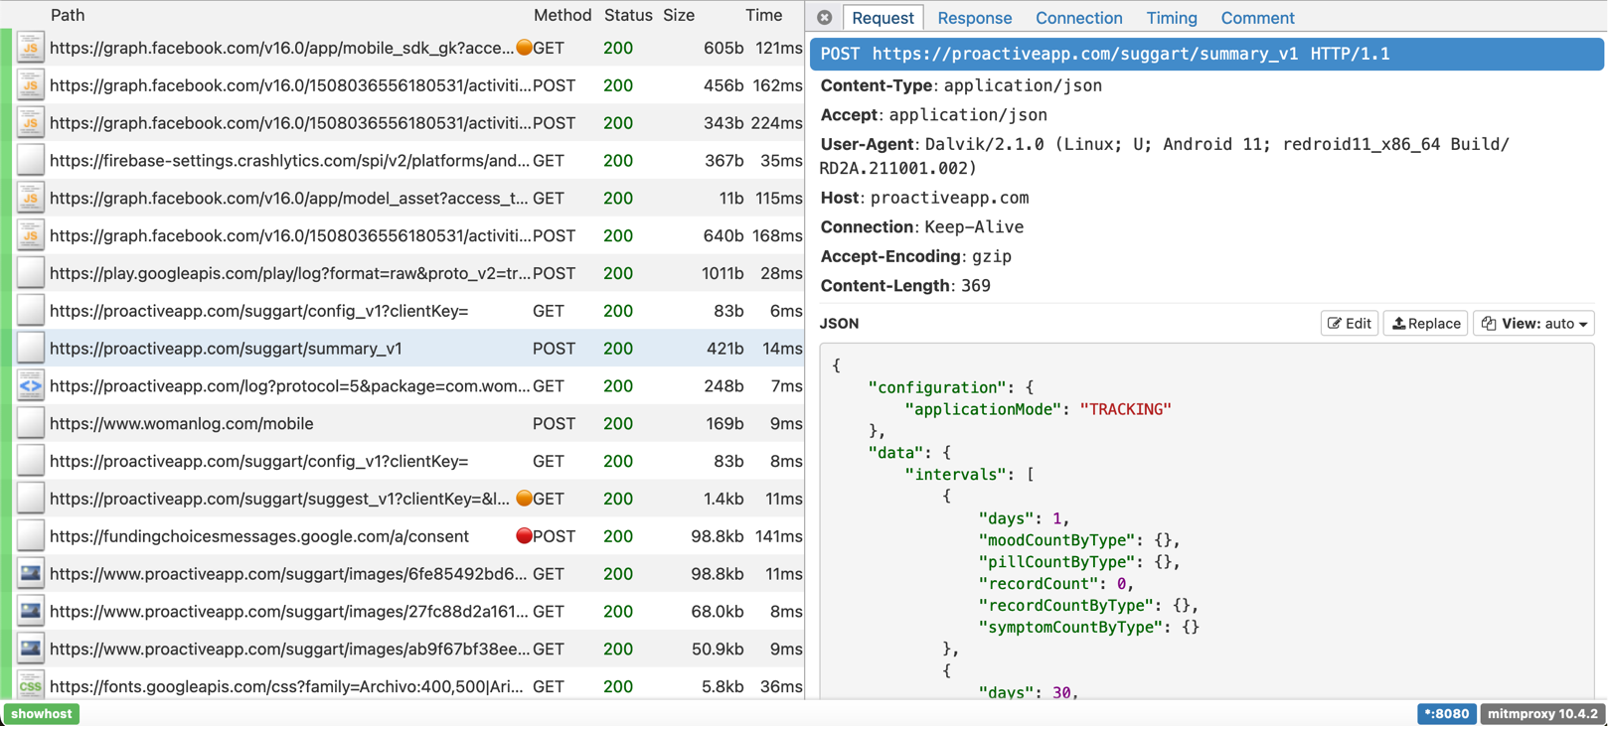Click orange marker on mobile_sdk_gk request
This screenshot has width=1610, height=730.
(523, 48)
